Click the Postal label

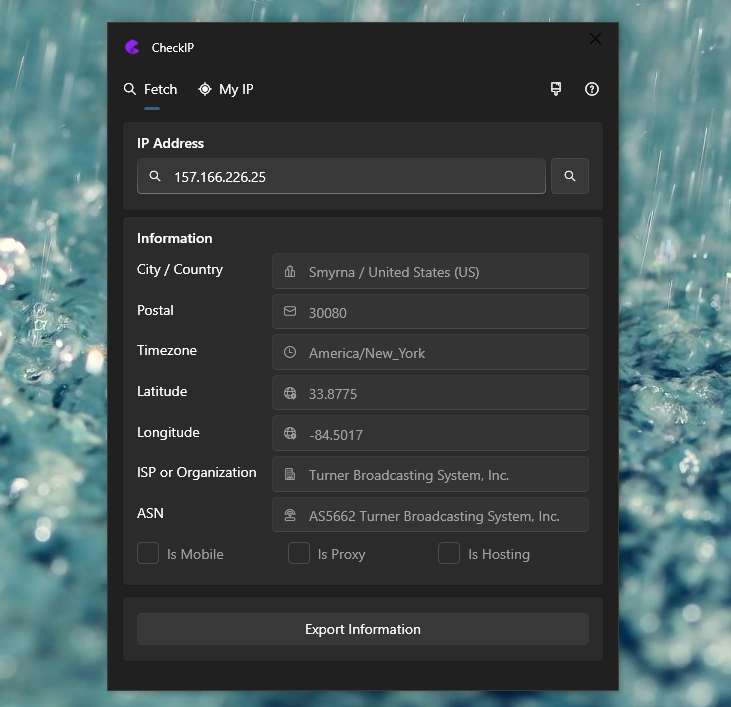pyautogui.click(x=155, y=310)
